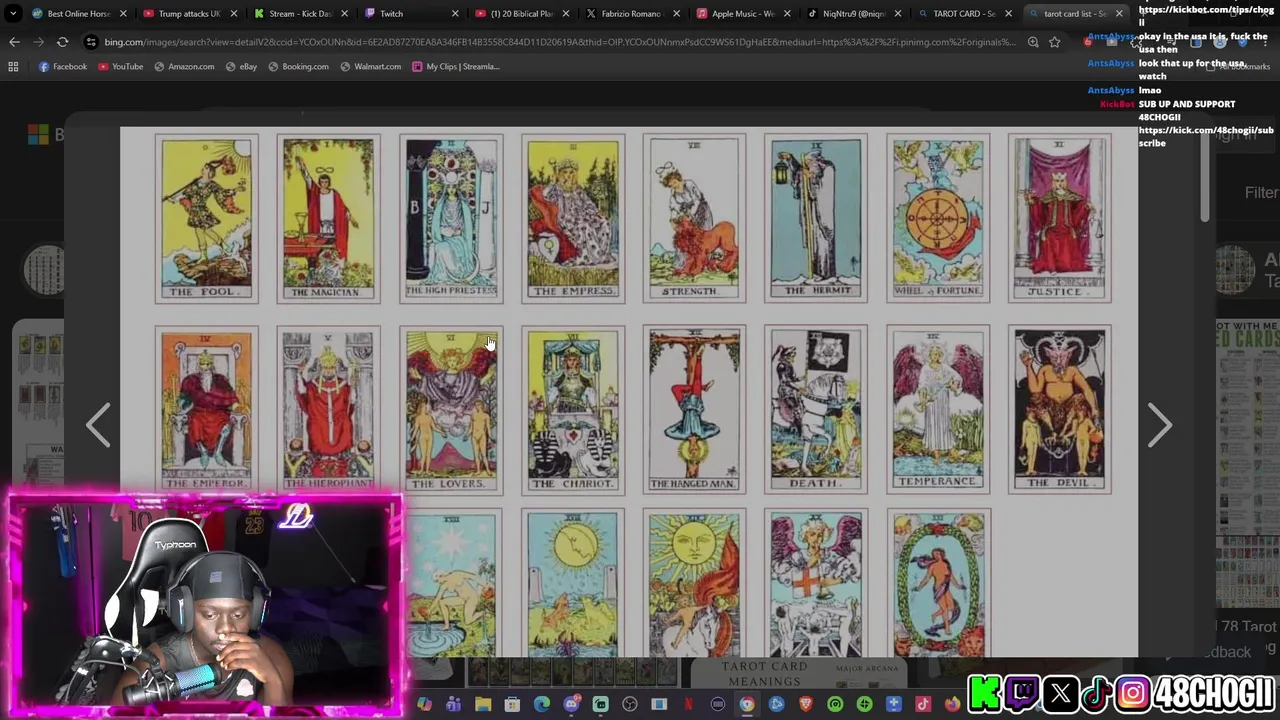Go back using browser back arrow
The width and height of the screenshot is (1280, 720).
pyautogui.click(x=14, y=42)
